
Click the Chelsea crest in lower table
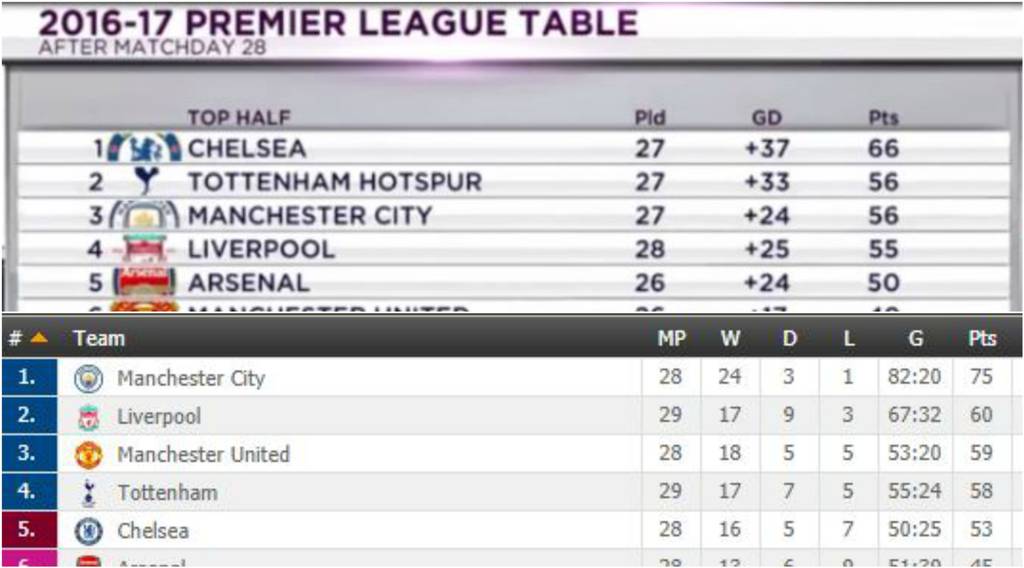click(89, 531)
